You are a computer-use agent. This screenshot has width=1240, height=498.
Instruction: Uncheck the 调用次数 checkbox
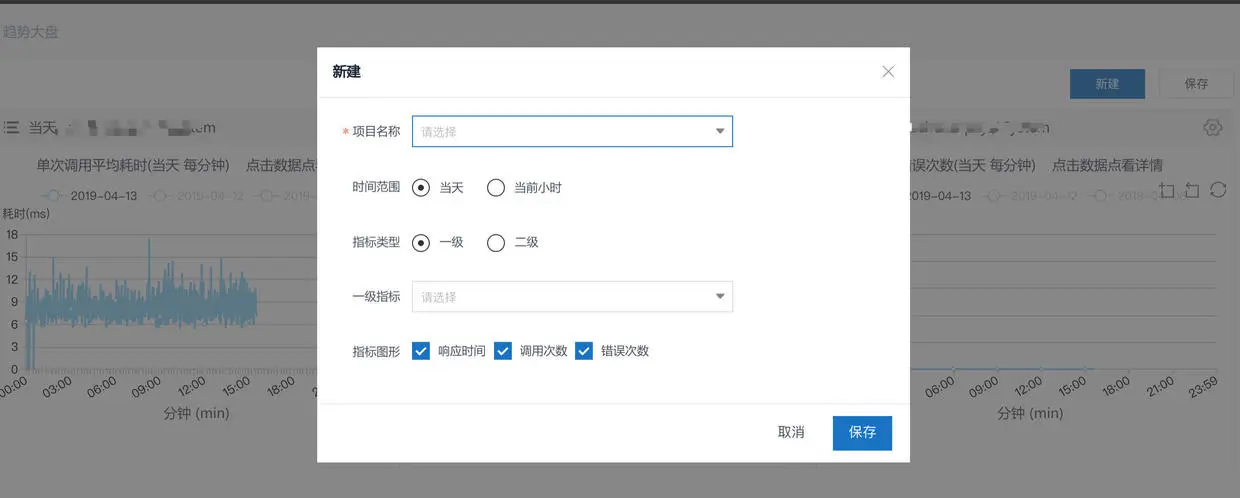click(x=503, y=351)
